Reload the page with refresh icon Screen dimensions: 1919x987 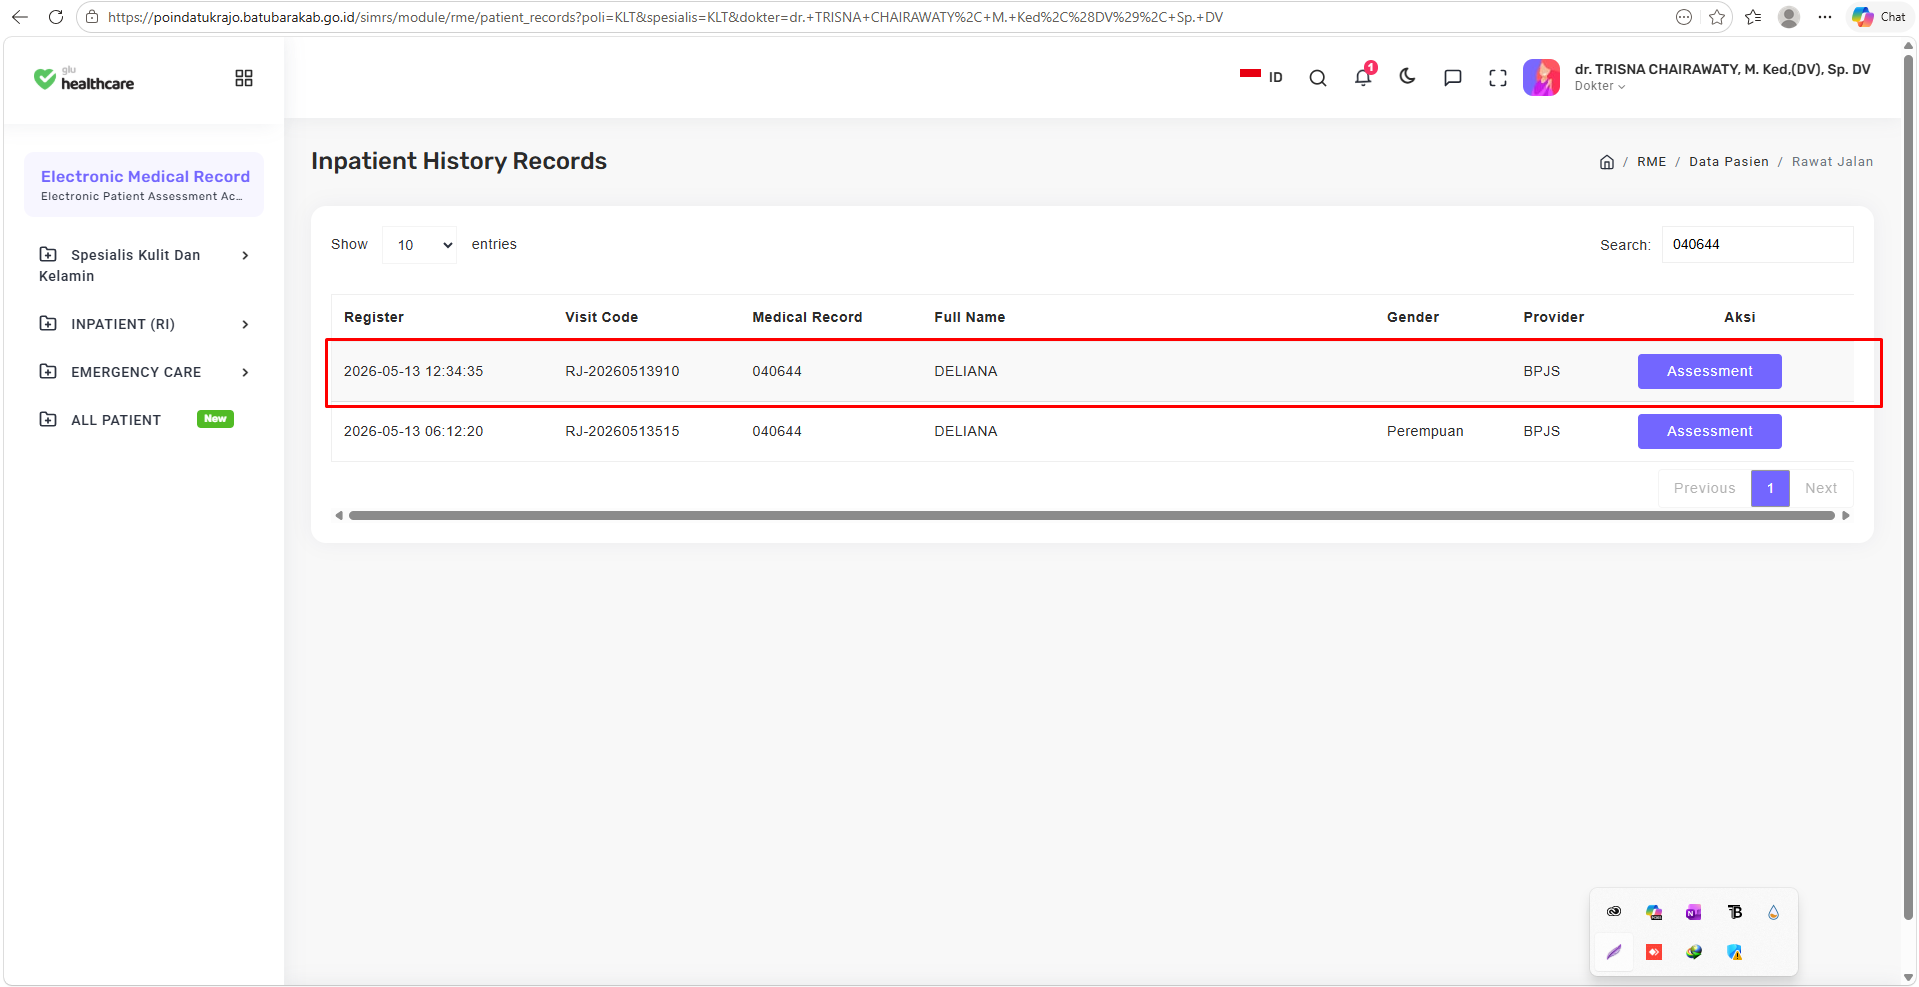pyautogui.click(x=56, y=17)
